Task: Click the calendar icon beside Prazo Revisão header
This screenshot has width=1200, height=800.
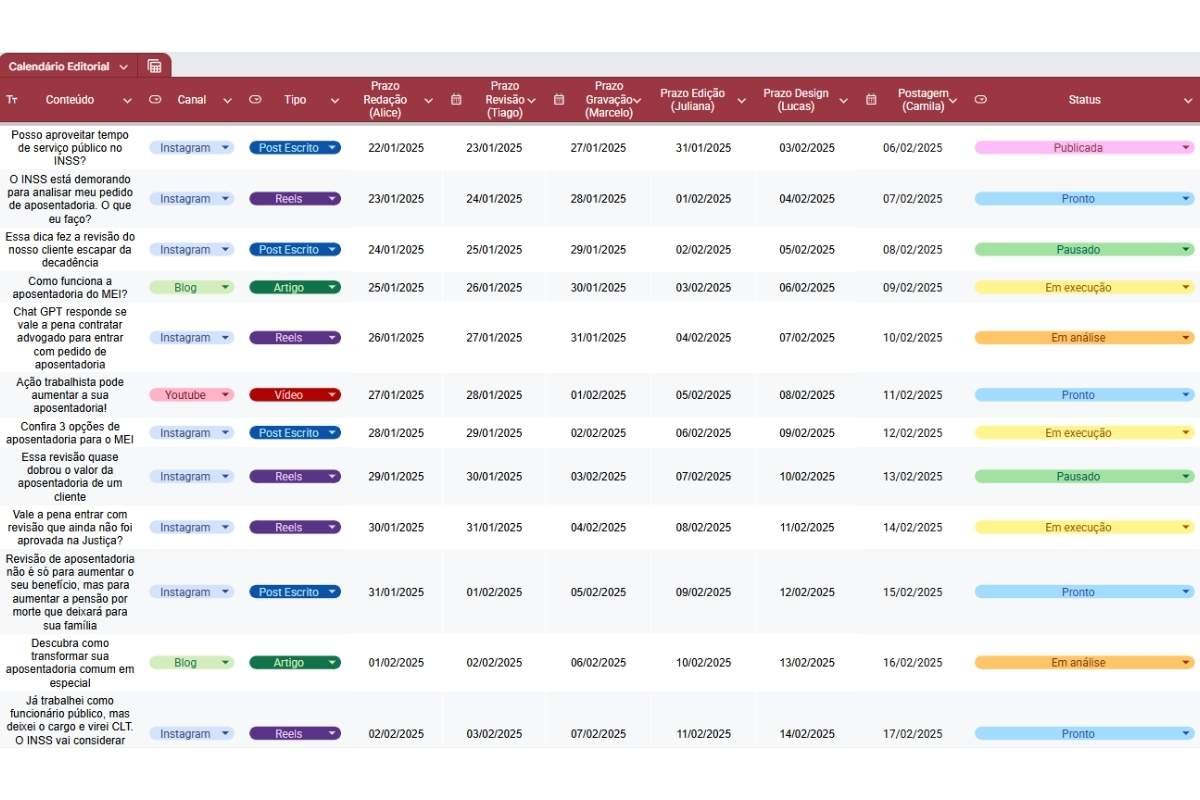Action: 456,100
